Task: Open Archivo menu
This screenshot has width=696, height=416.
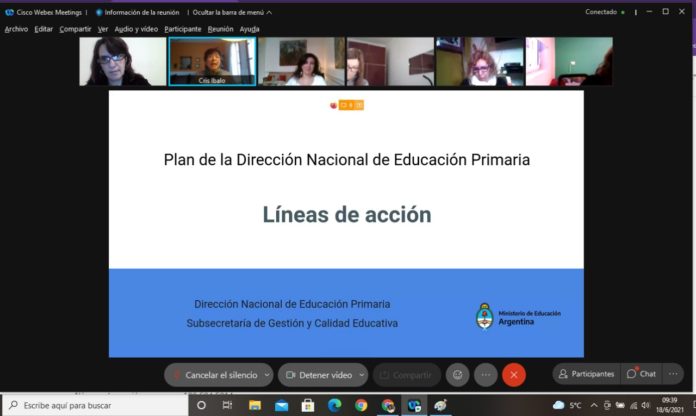Action: point(16,29)
